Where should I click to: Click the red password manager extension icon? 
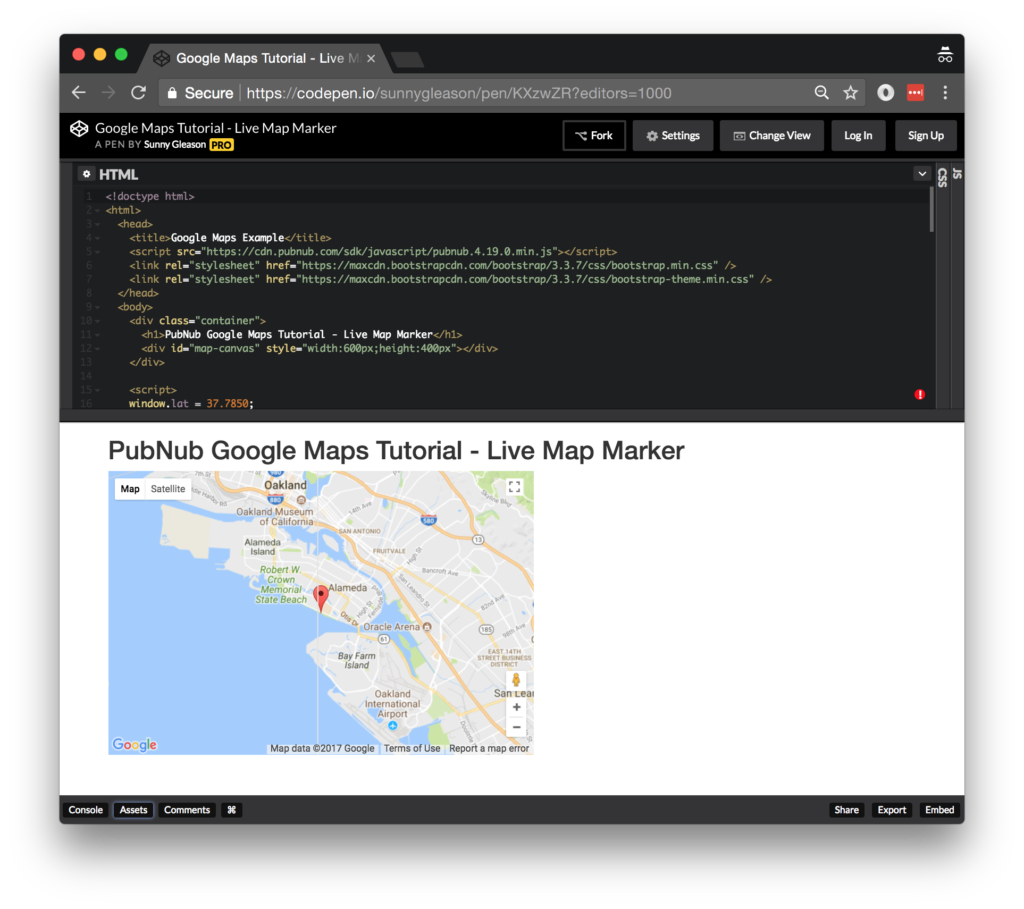pyautogui.click(x=916, y=93)
